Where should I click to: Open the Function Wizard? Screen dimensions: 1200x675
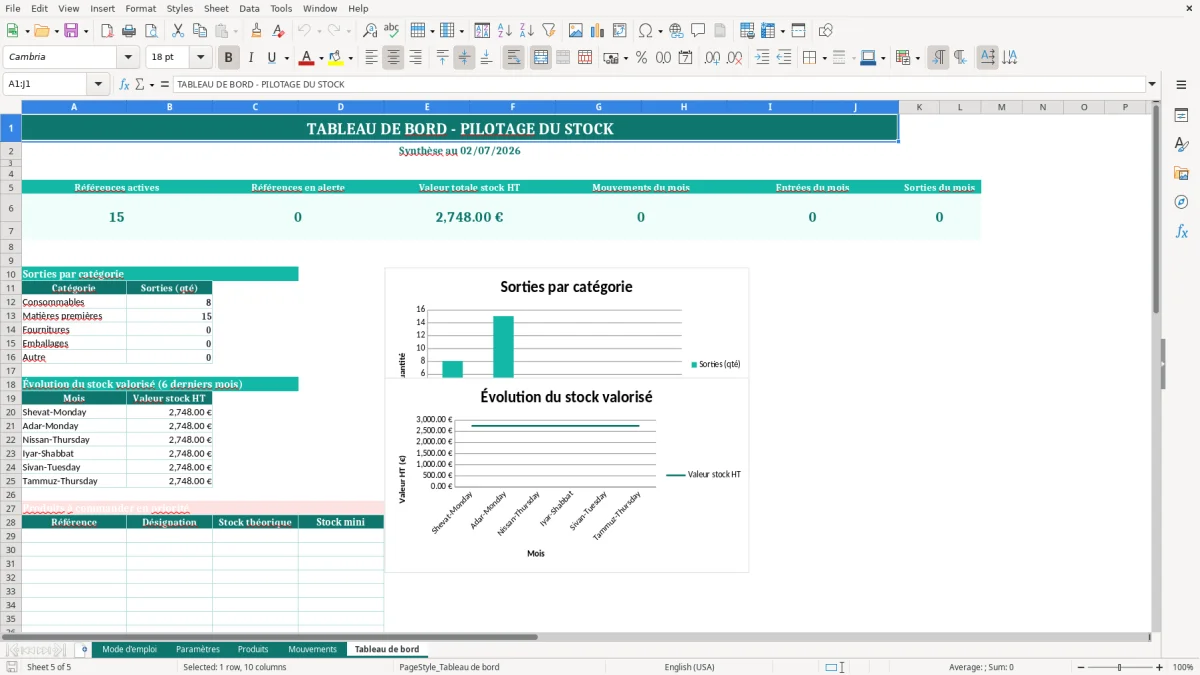125,85
